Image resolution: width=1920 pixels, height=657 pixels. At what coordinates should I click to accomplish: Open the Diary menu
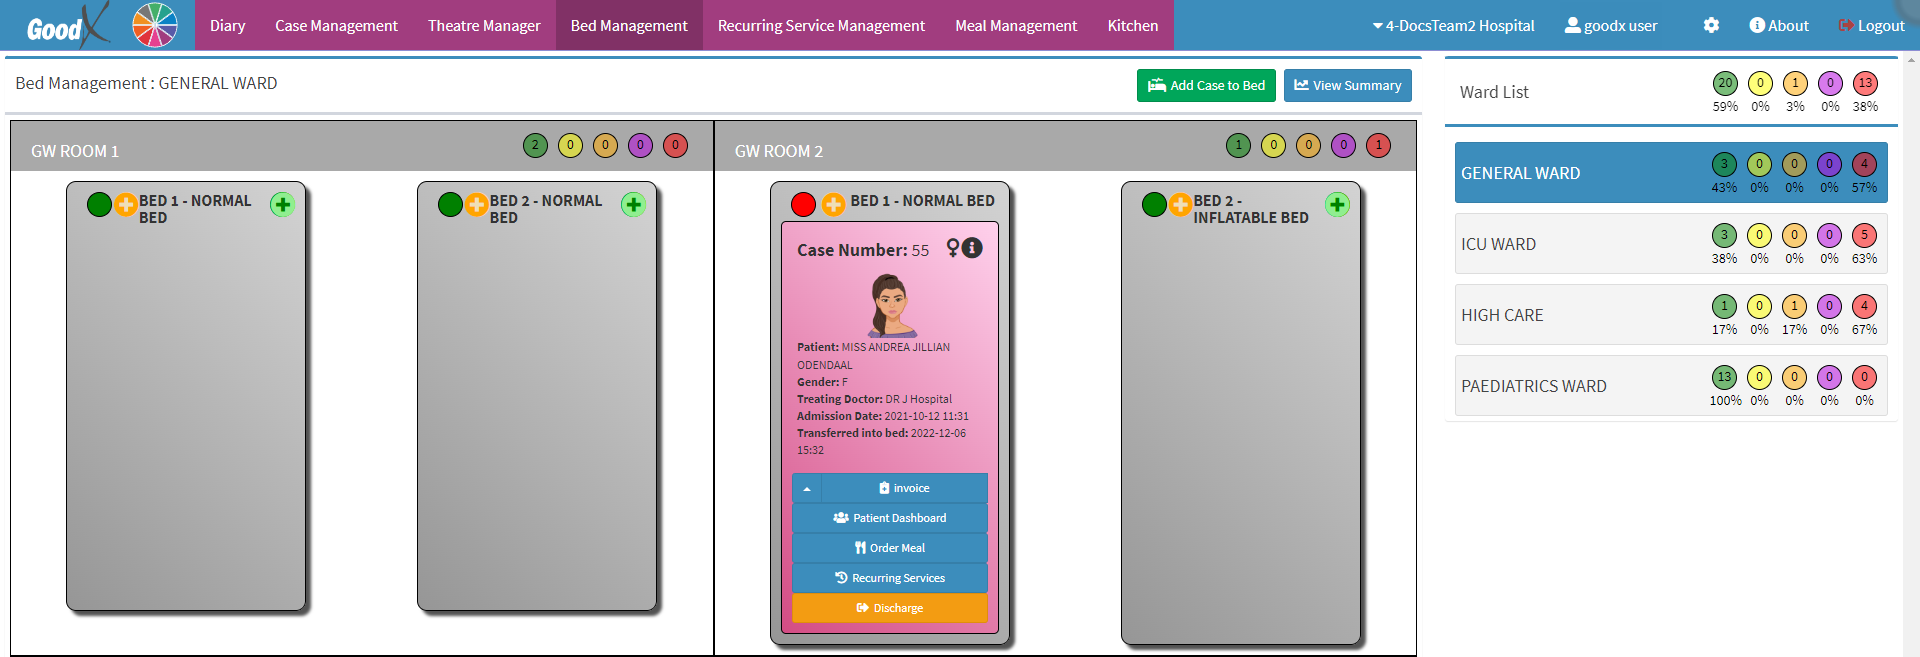[227, 25]
